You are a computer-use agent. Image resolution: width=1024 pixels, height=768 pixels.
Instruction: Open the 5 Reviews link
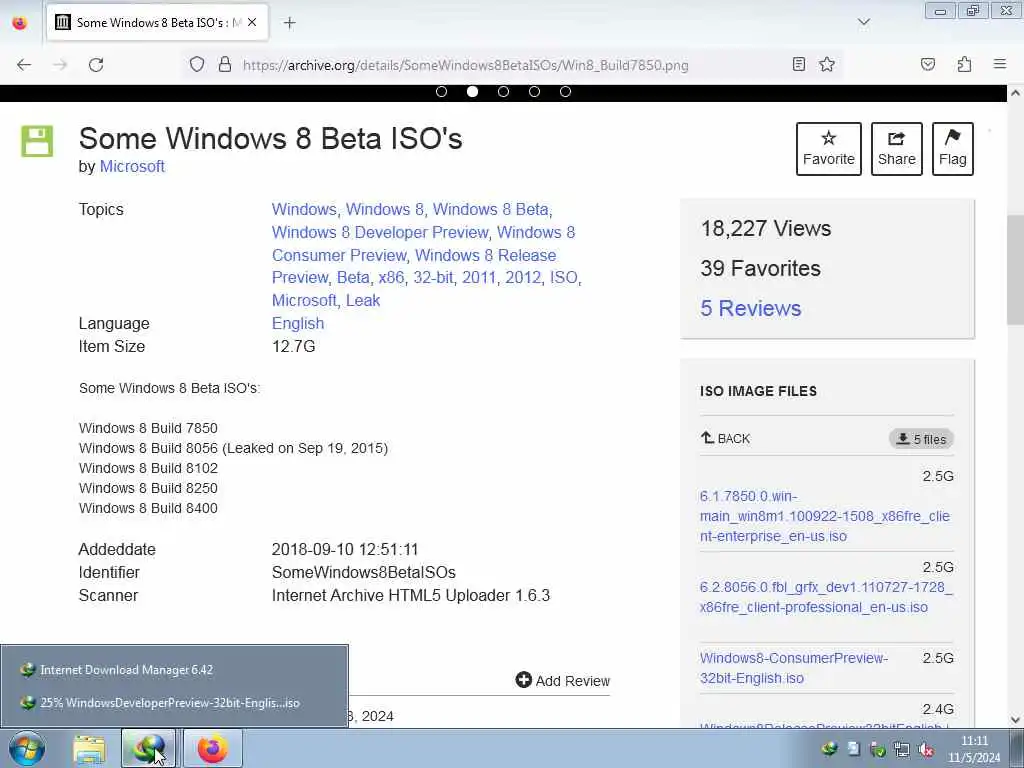(750, 308)
